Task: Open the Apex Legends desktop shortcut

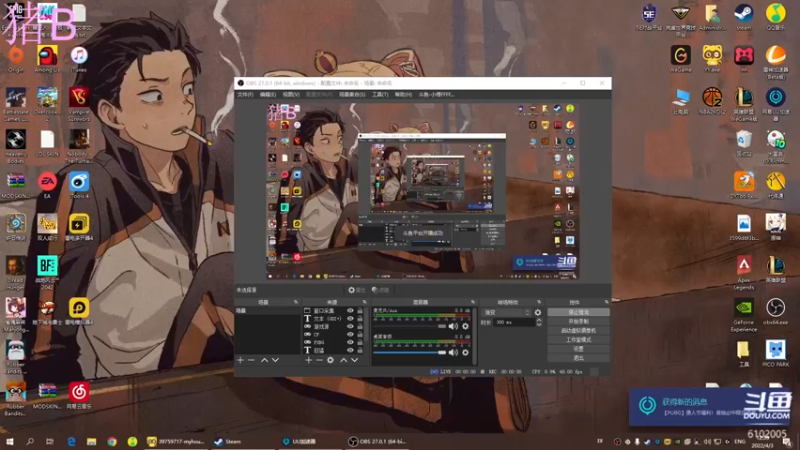Action: 743,273
